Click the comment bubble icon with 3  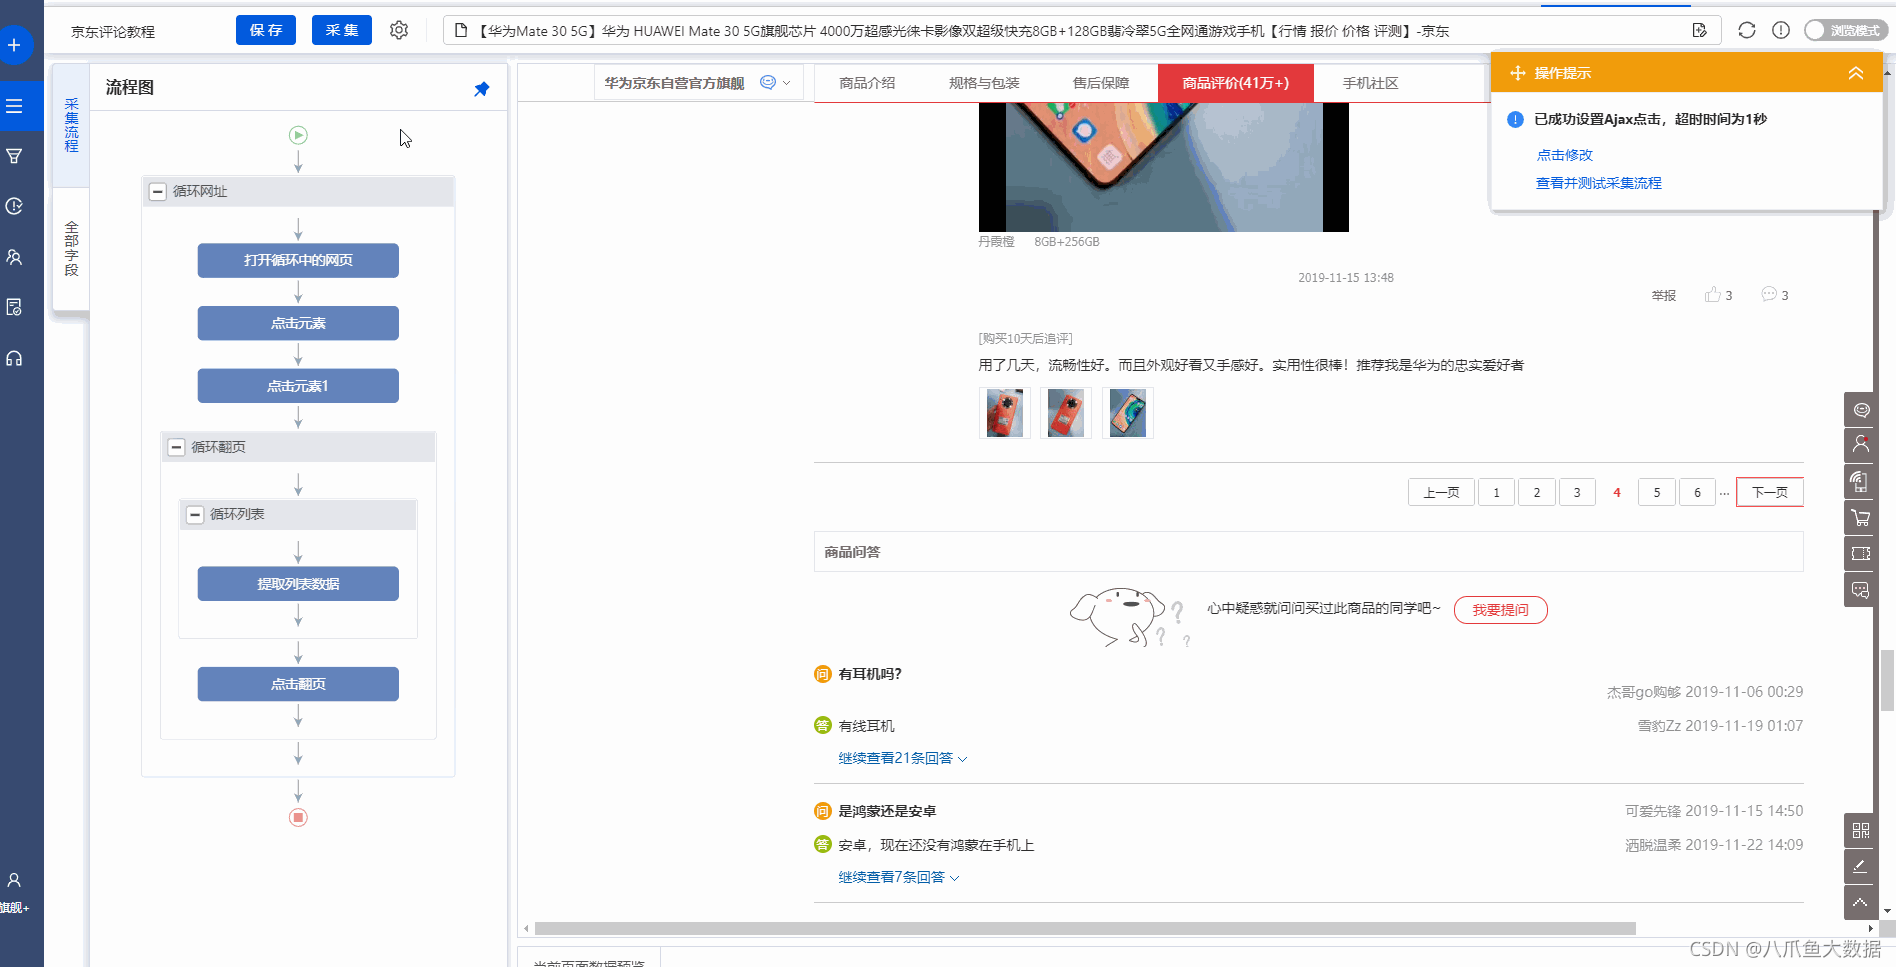pyautogui.click(x=1769, y=294)
